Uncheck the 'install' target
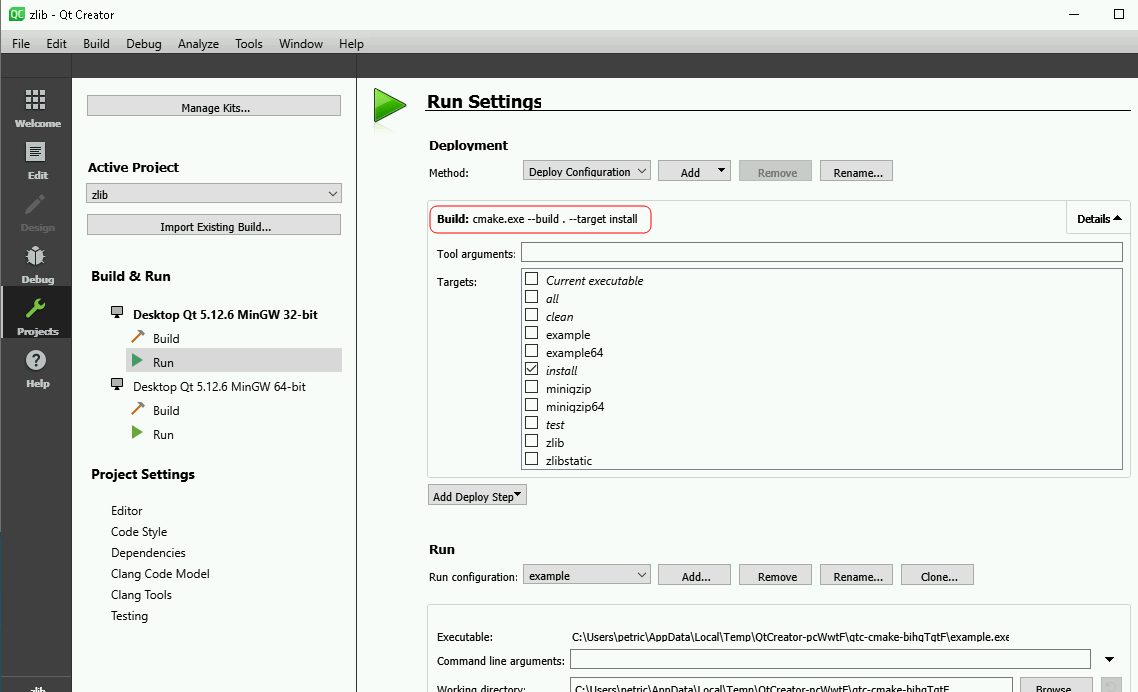 (x=532, y=369)
